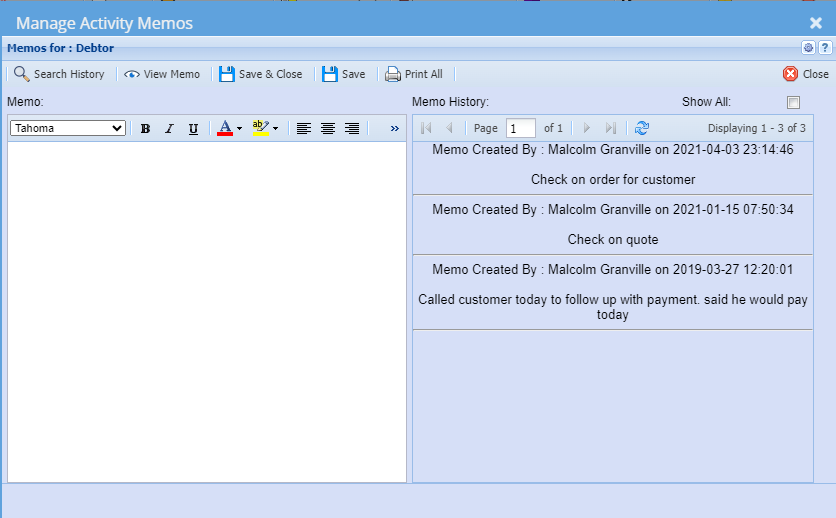
Task: Click Save & Close in the toolbar
Action: pyautogui.click(x=260, y=74)
